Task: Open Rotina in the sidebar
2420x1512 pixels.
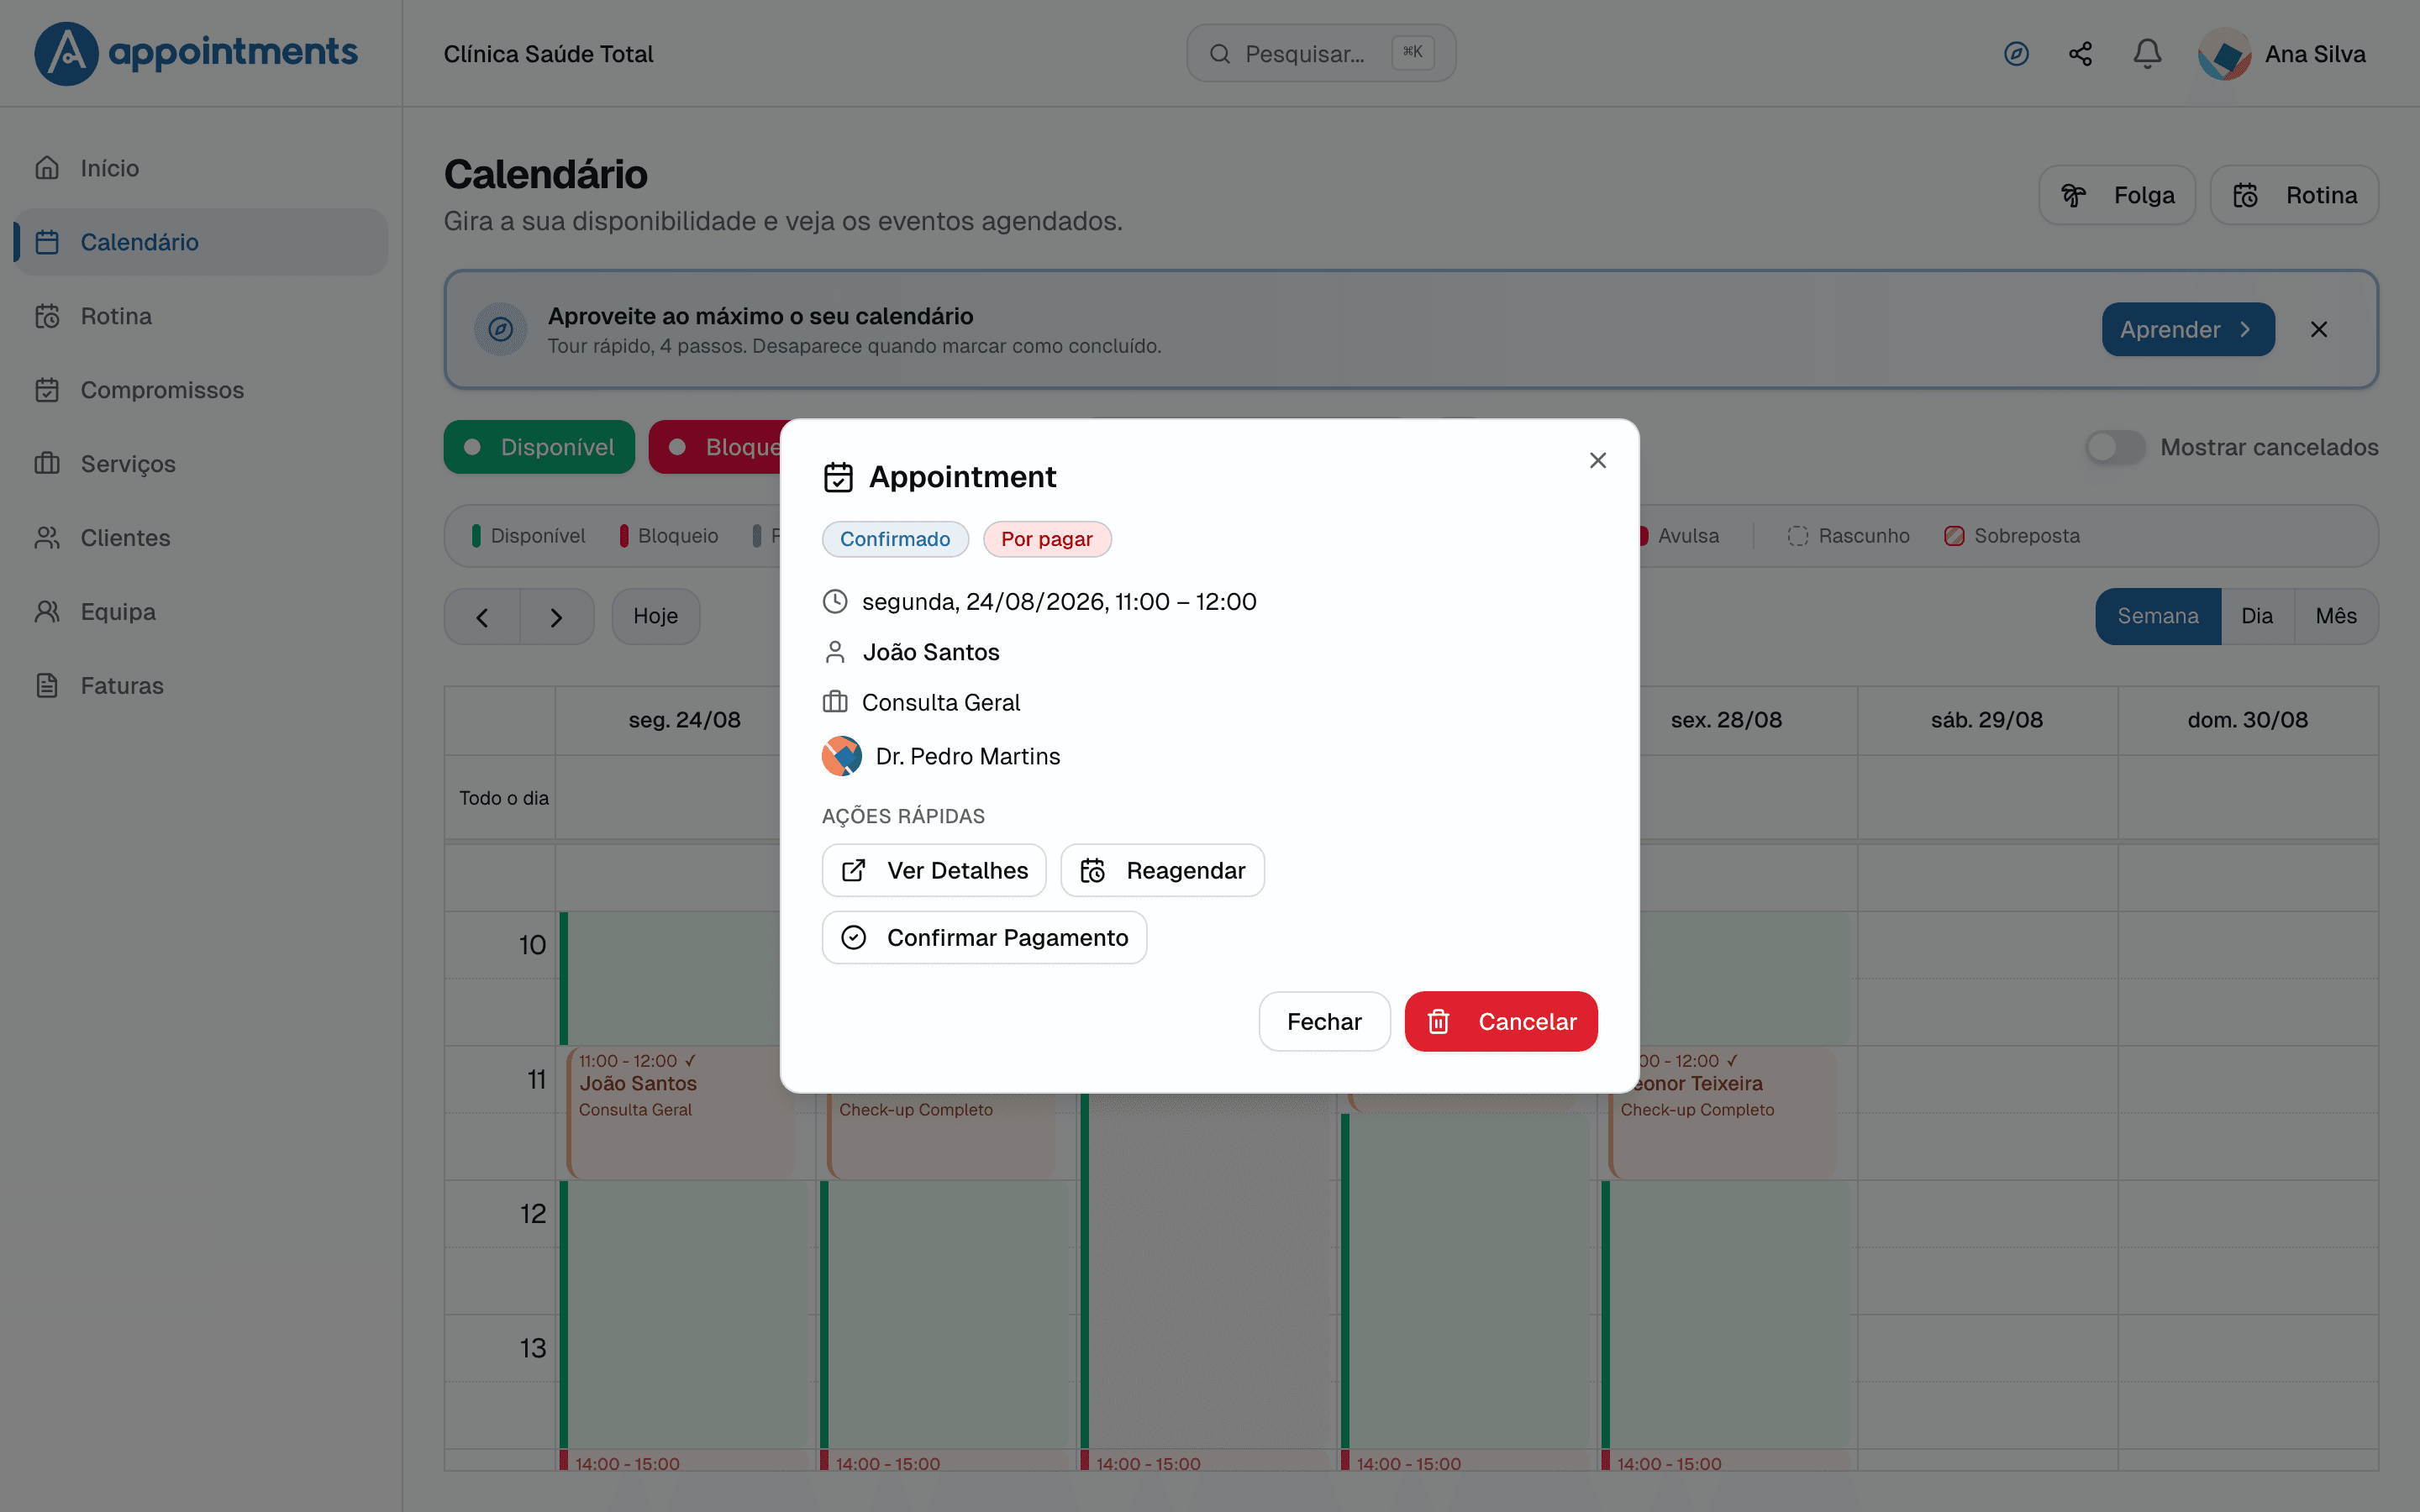Action: (200, 316)
